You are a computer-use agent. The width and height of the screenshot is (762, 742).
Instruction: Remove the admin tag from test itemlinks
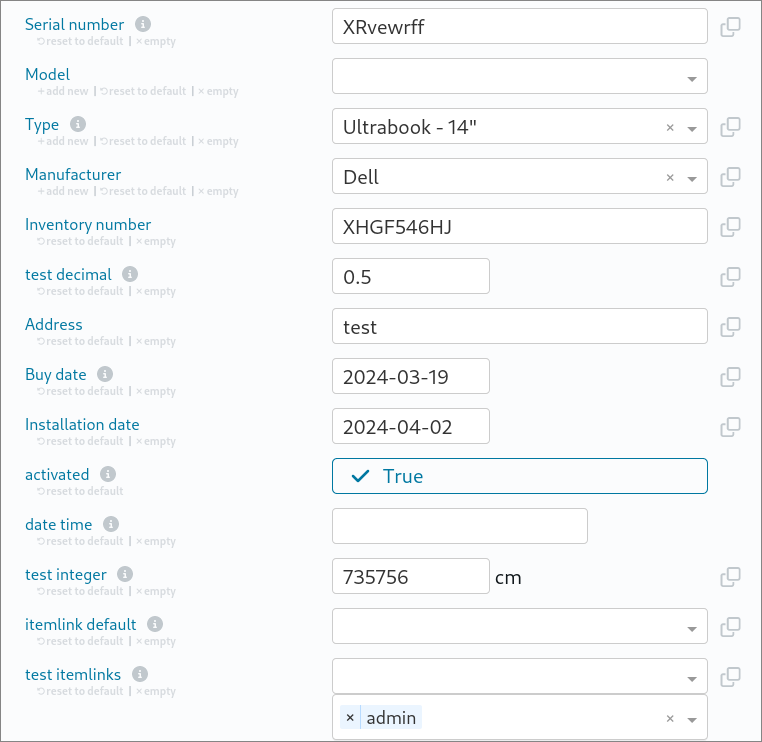pyautogui.click(x=350, y=718)
